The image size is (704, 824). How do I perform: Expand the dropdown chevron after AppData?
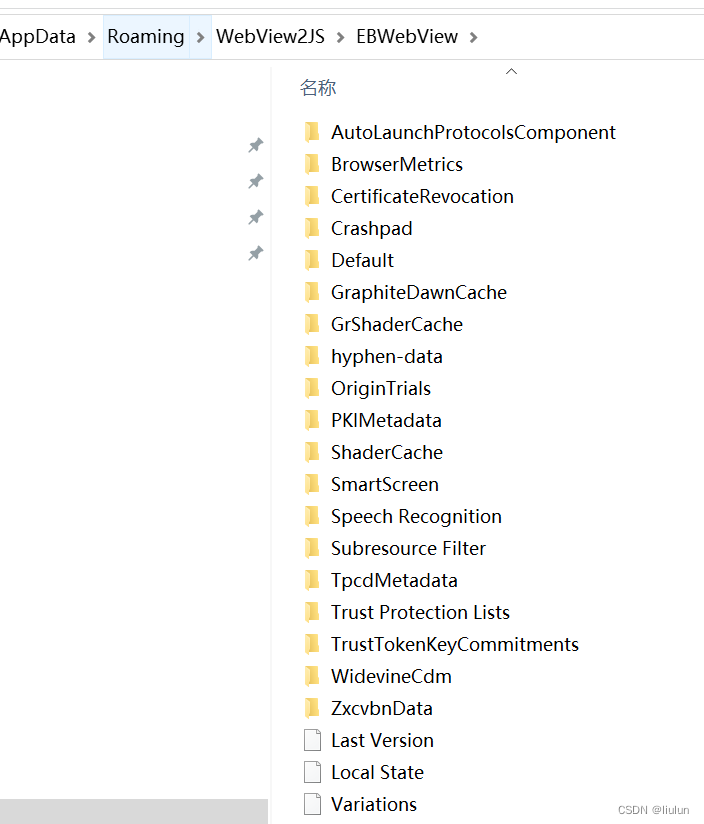point(91,37)
